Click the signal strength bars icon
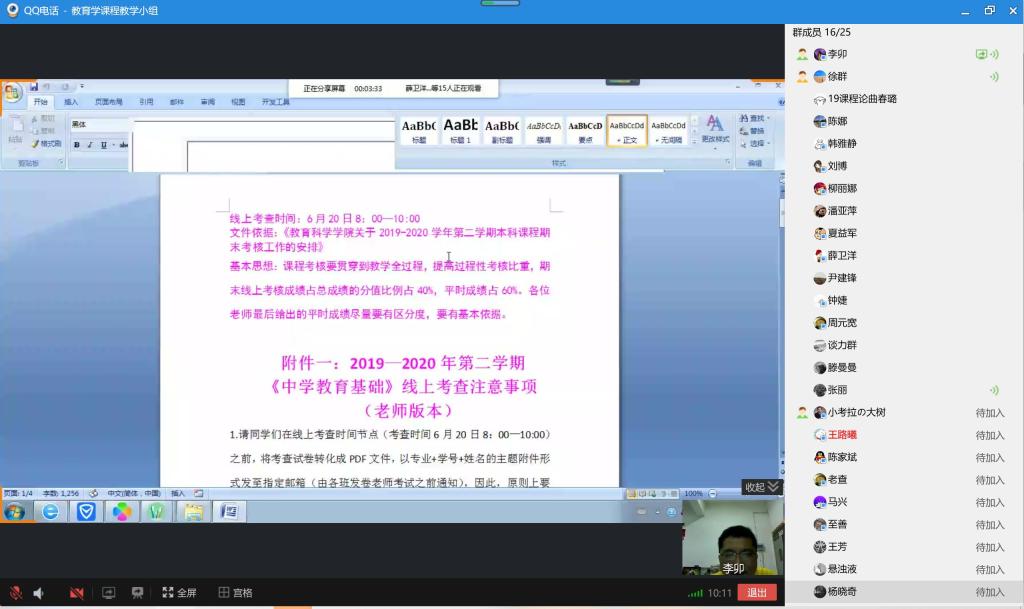Image resolution: width=1024 pixels, height=609 pixels. coord(695,593)
